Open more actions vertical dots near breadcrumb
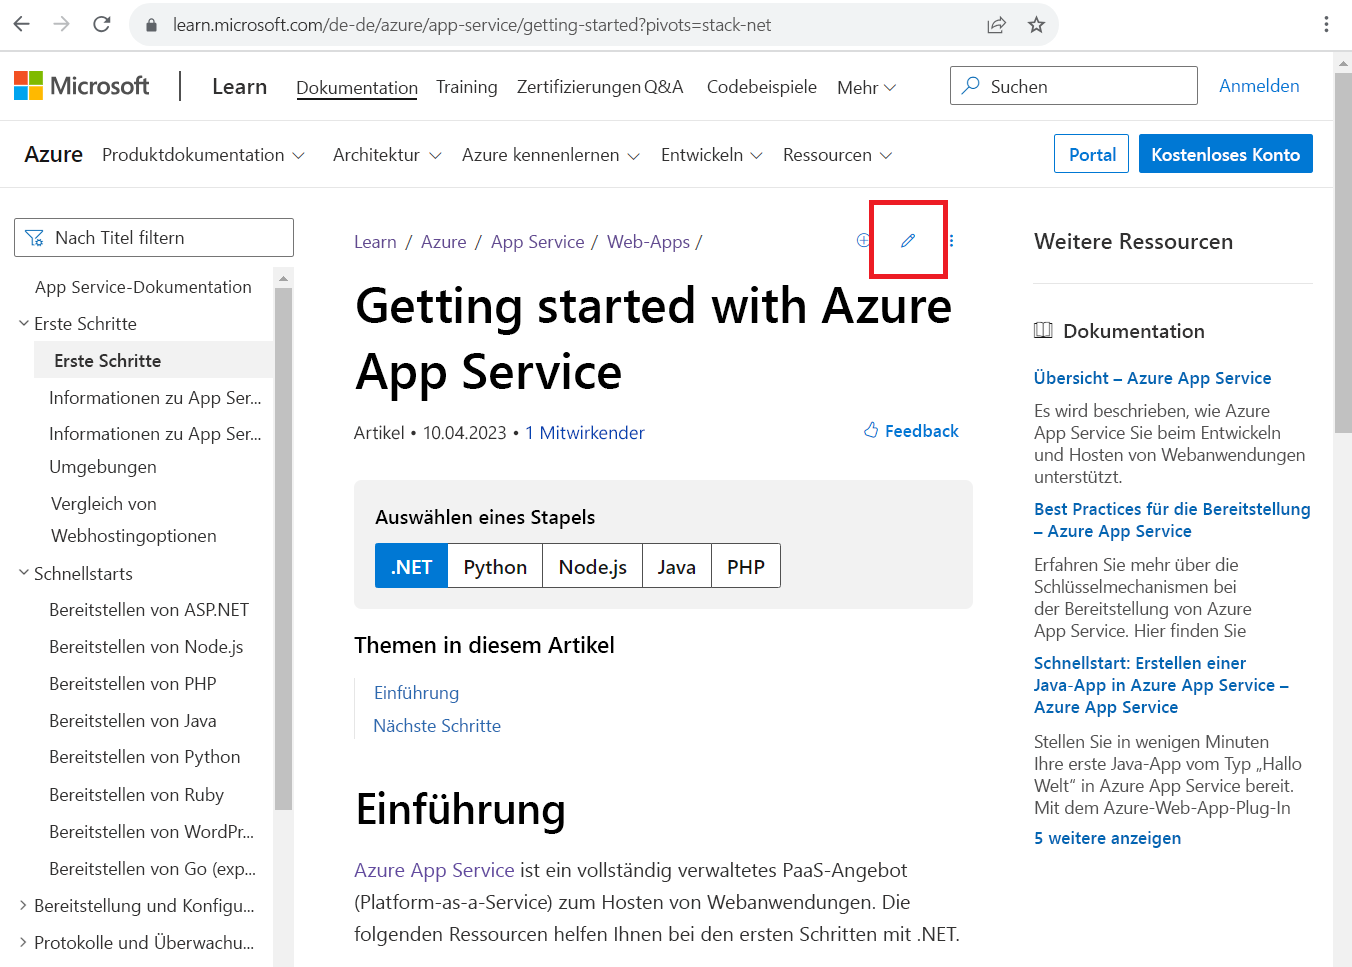Screen dimensions: 1352x967 click(x=951, y=240)
